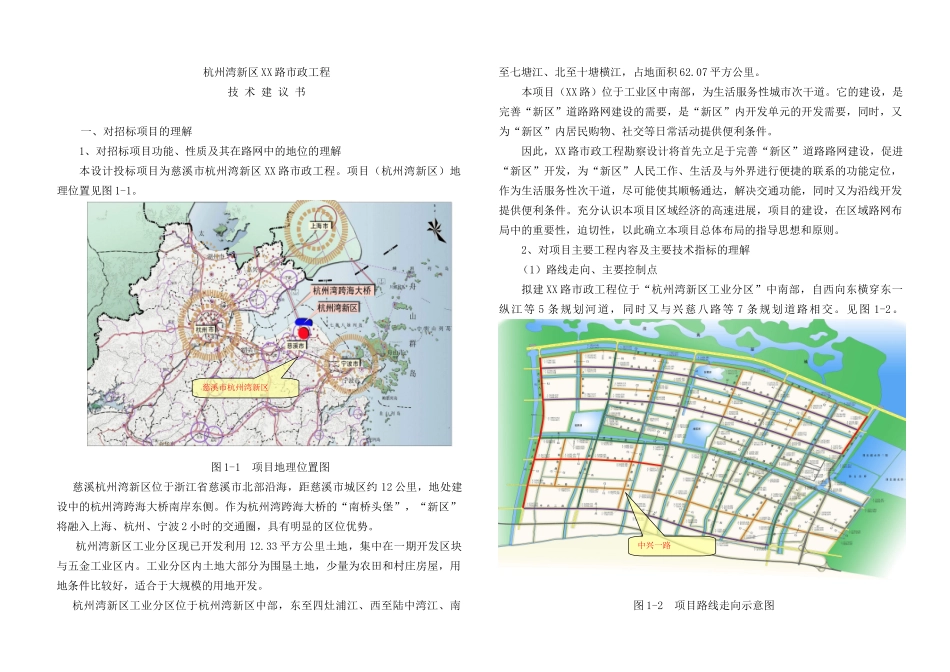Image resolution: width=950 pixels, height=672 pixels.
Task: Click heading '2、对项目主要工程内容及主要技术指标的理解'
Action: click(636, 250)
